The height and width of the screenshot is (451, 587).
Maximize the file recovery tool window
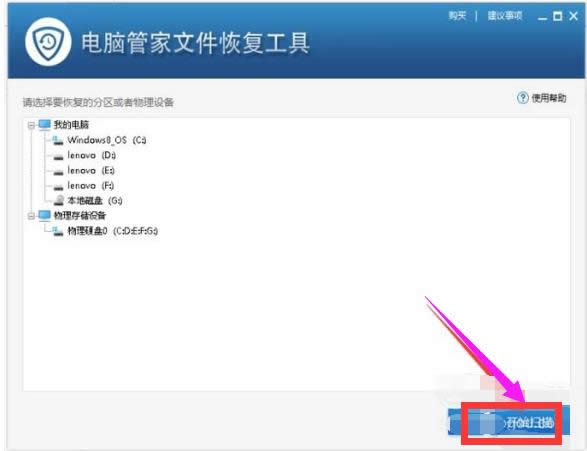click(x=557, y=16)
